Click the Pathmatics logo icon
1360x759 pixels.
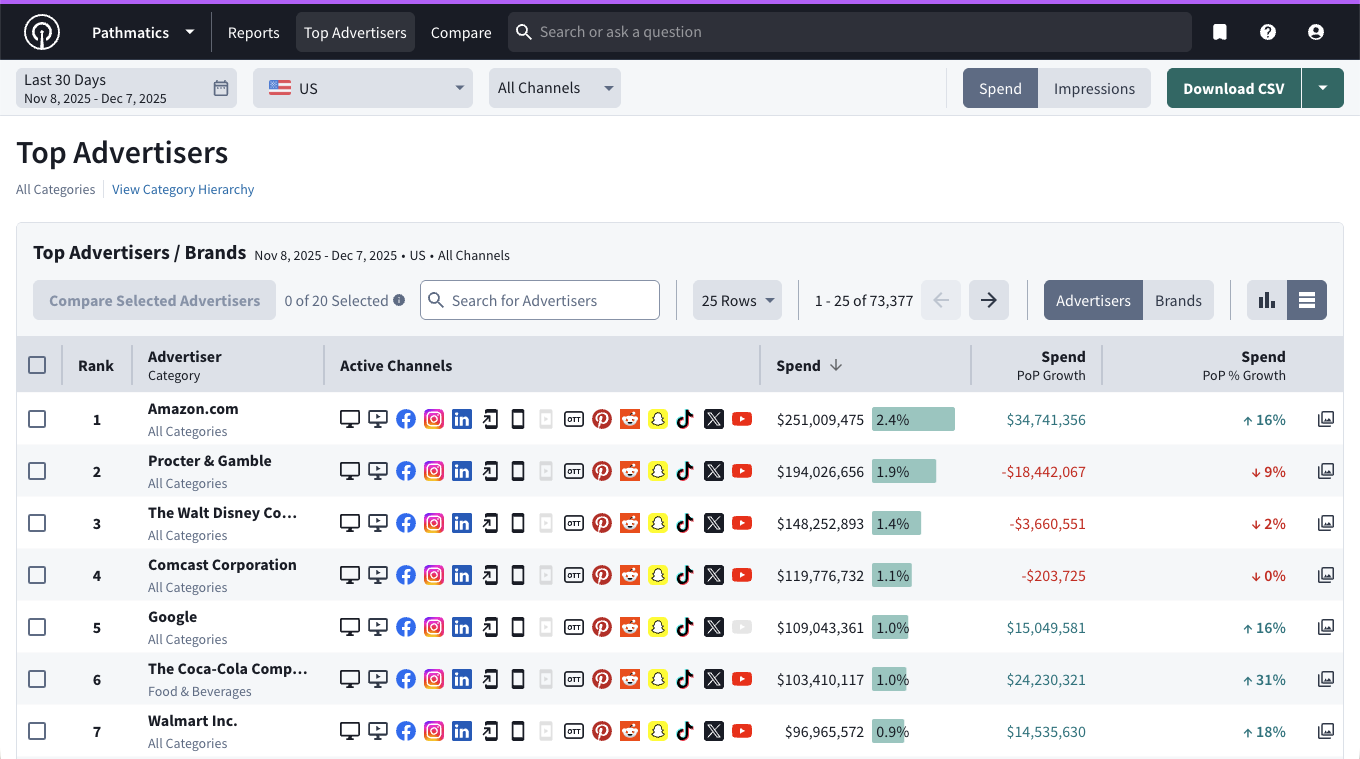(x=42, y=32)
